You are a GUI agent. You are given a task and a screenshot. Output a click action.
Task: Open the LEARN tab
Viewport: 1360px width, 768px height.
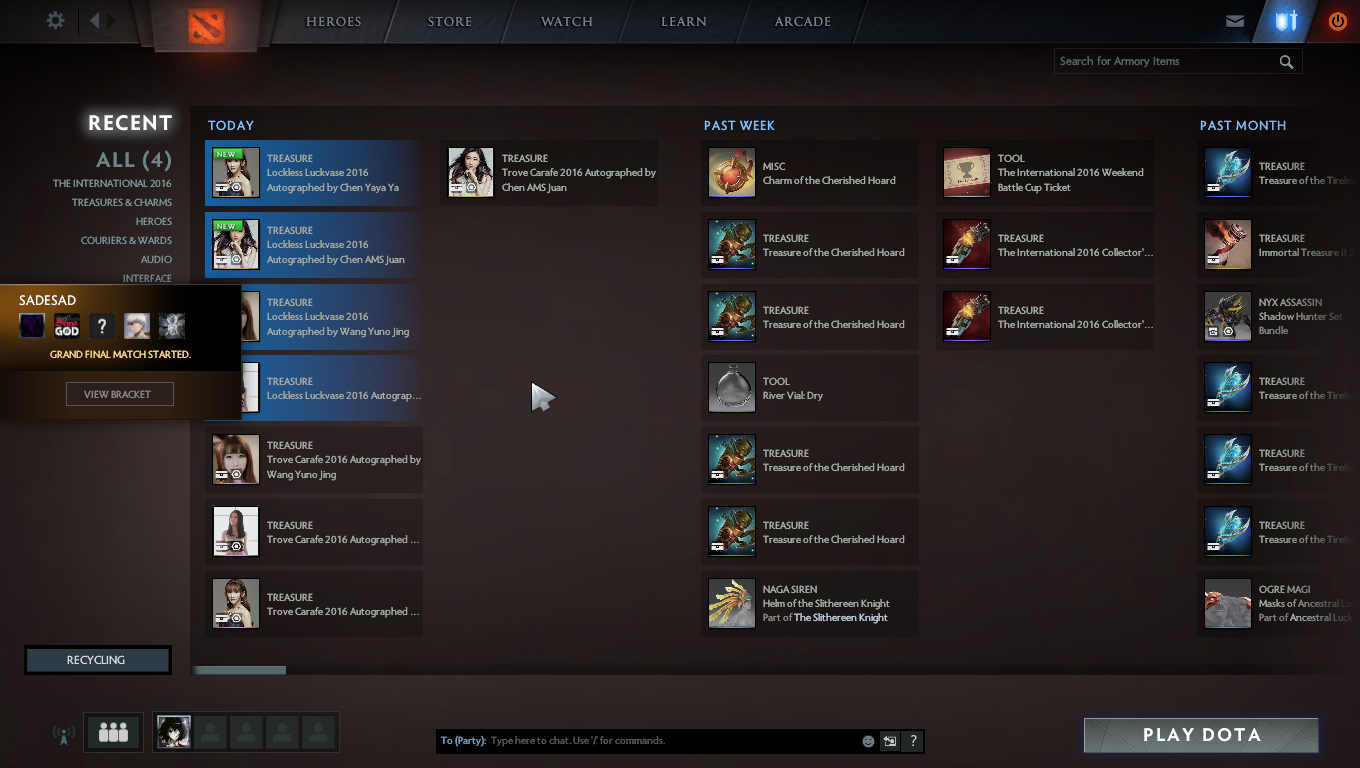tap(684, 22)
